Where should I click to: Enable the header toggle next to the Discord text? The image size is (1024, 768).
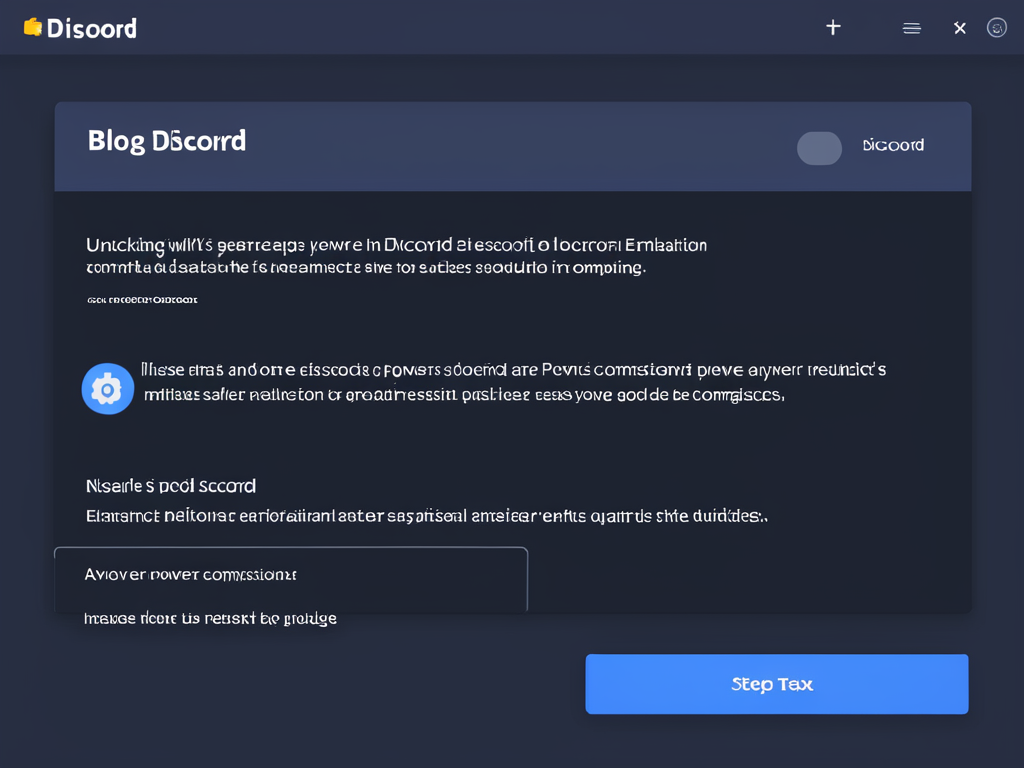[x=819, y=148]
